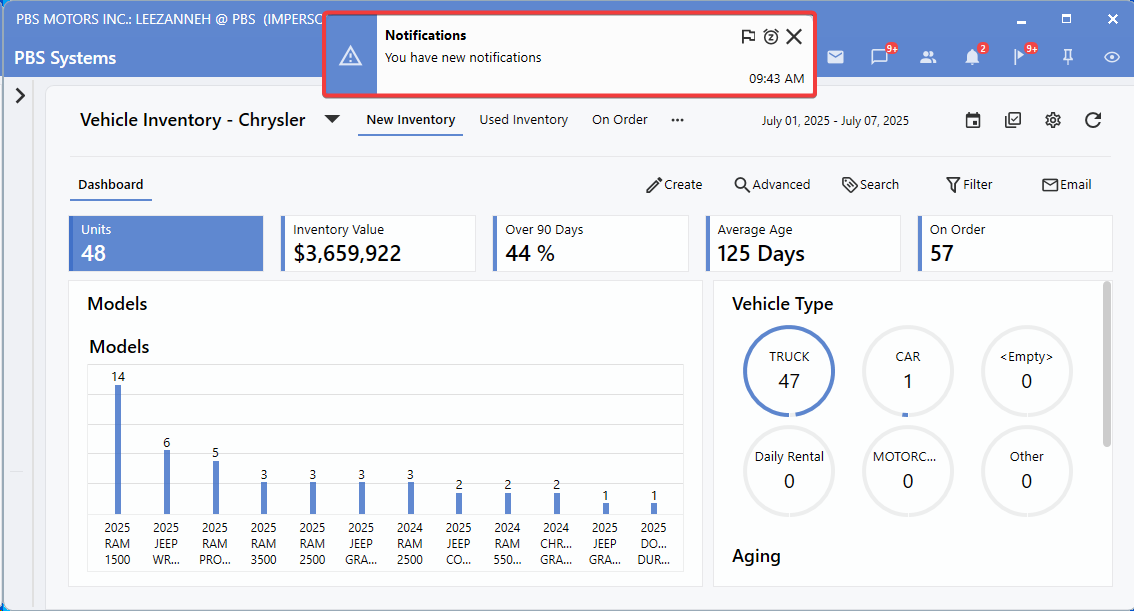Viewport: 1134px width, 611px height.
Task: Open the more tabs ellipsis menu
Action: point(678,120)
